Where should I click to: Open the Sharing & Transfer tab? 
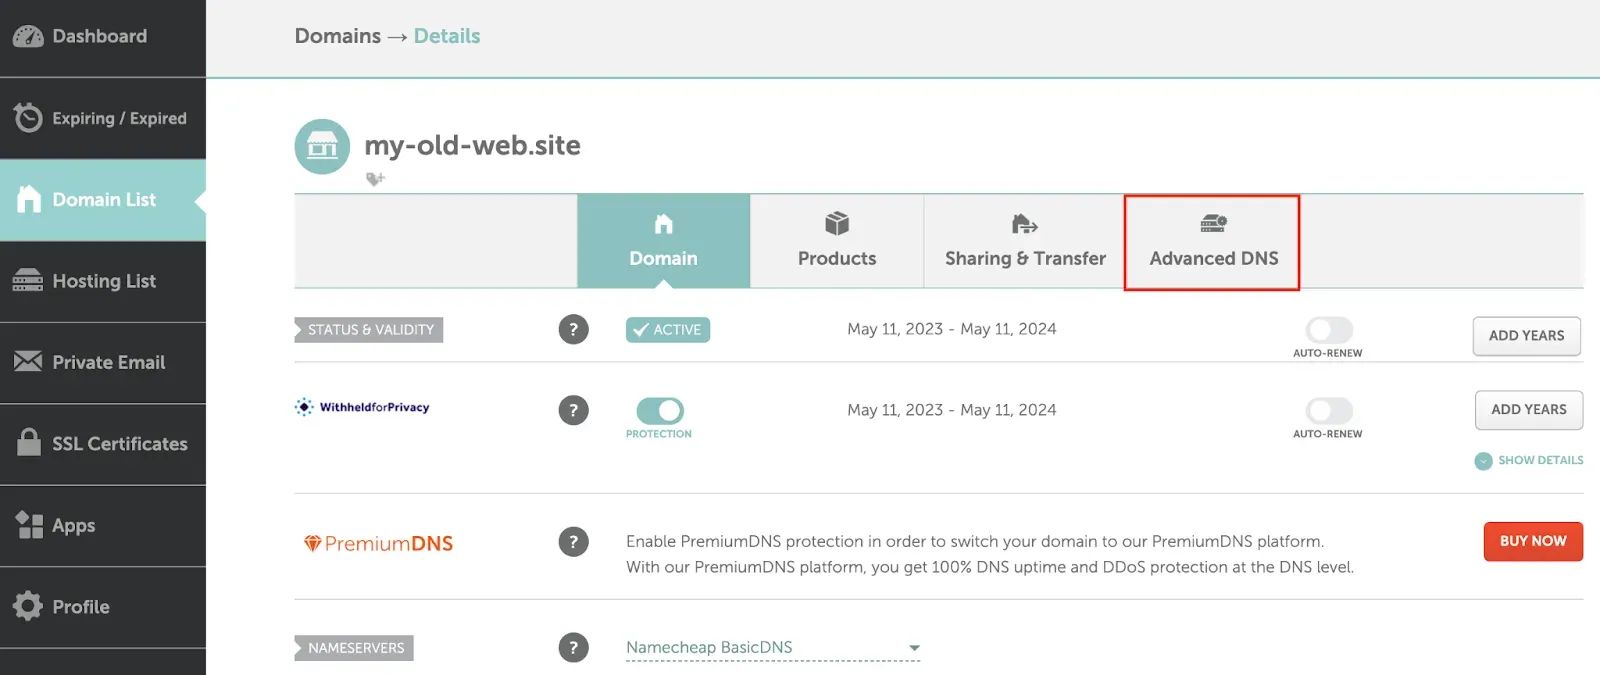(1024, 242)
